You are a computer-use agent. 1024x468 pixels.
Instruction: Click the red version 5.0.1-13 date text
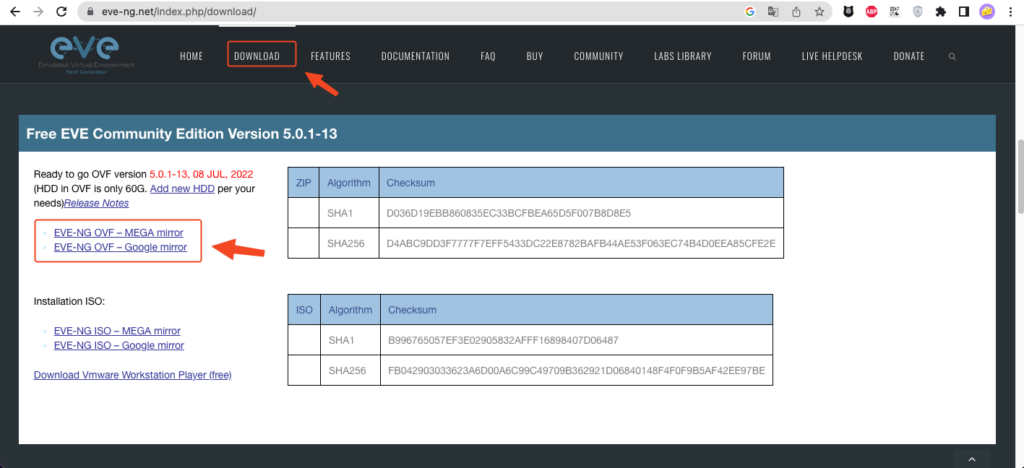coord(201,174)
